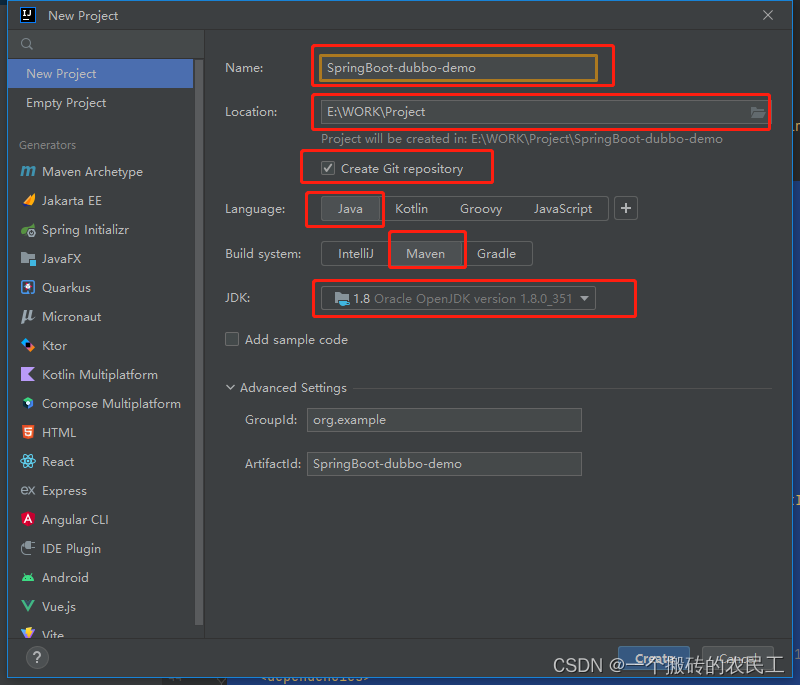800x685 pixels.
Task: Click the sidebar vertical scrollbar
Action: coord(199,342)
